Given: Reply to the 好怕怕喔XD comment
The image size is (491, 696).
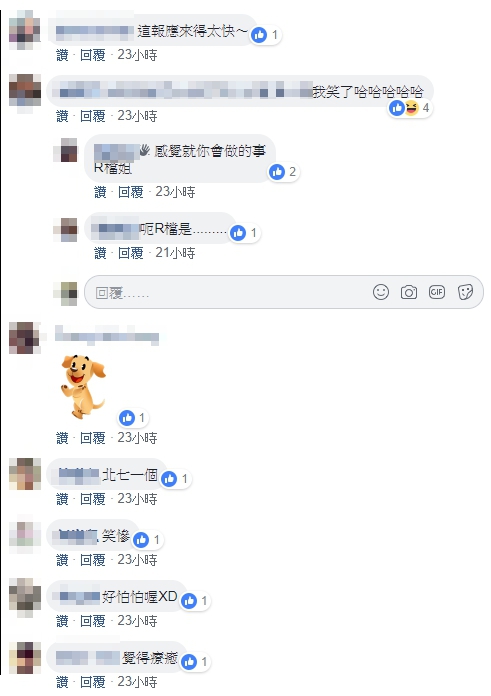Looking at the screenshot, I should pyautogui.click(x=92, y=621).
